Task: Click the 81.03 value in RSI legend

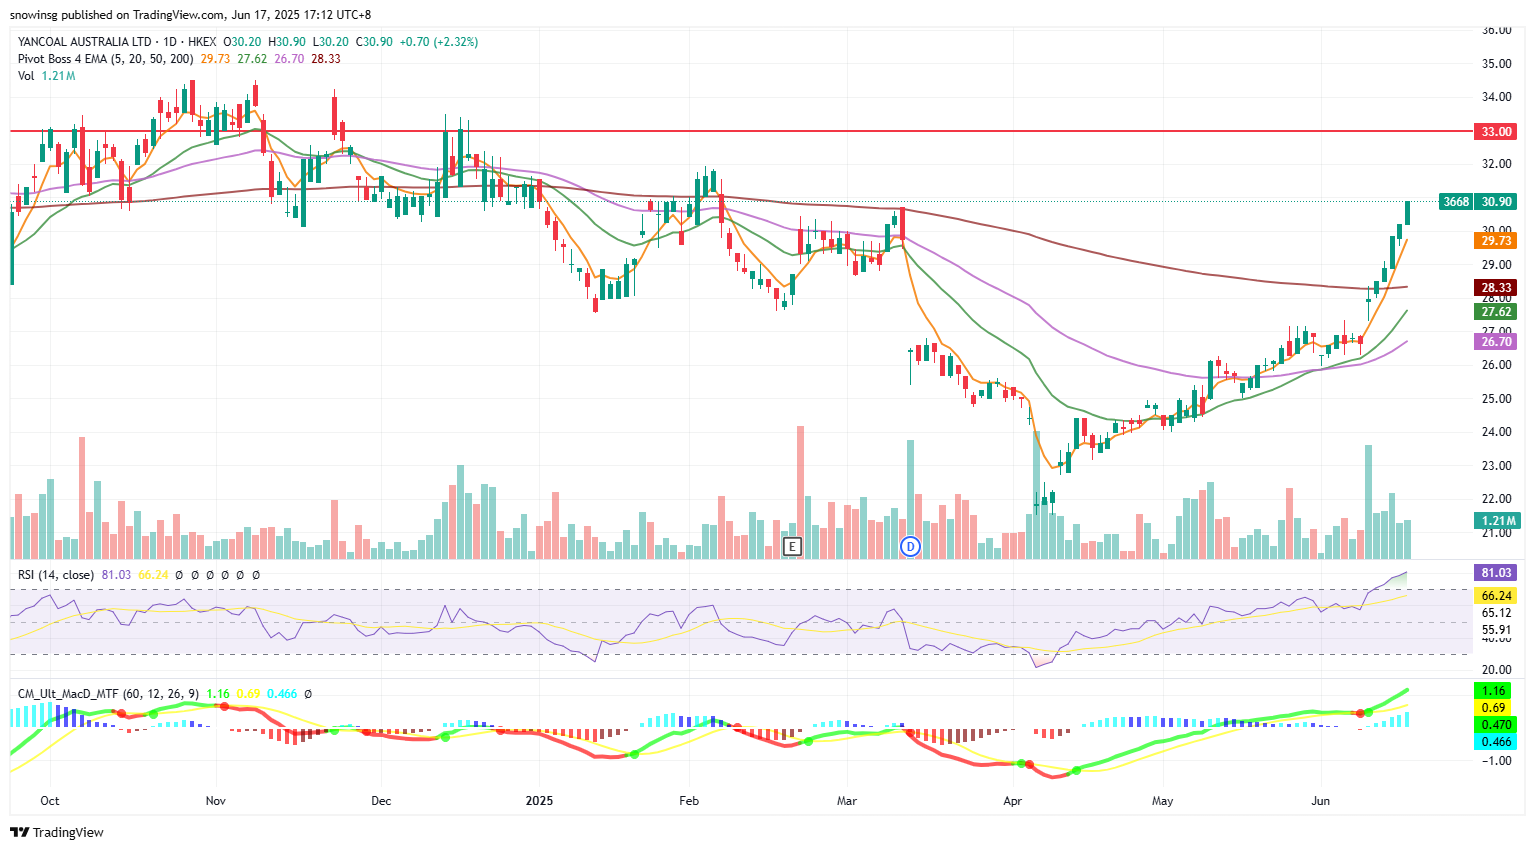Action: [x=116, y=575]
